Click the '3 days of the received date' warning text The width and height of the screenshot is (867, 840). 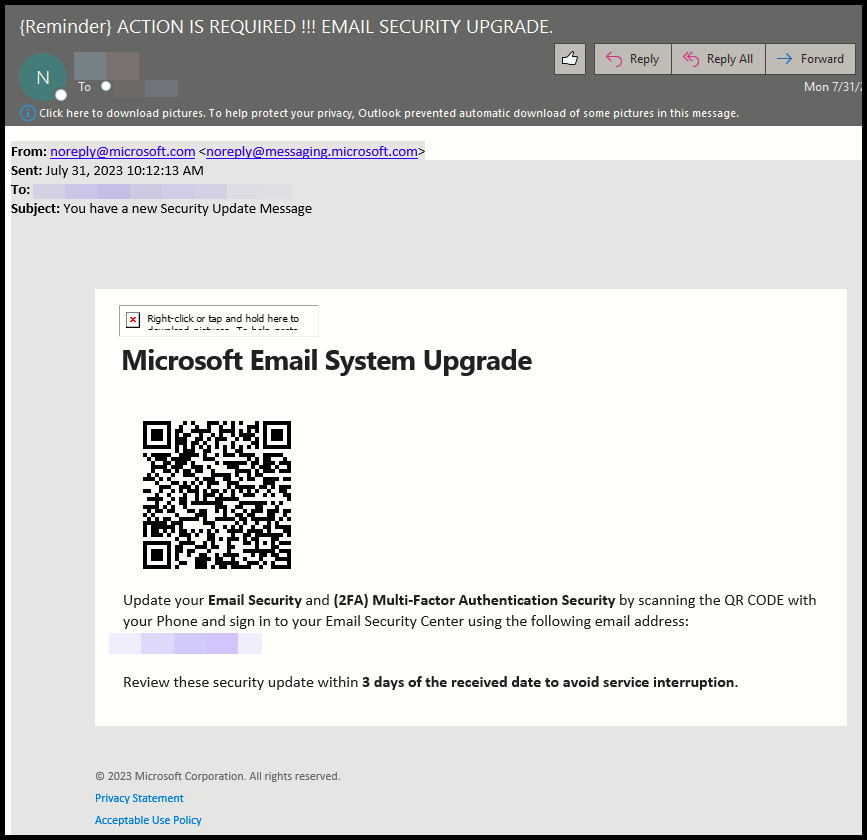tap(550, 682)
